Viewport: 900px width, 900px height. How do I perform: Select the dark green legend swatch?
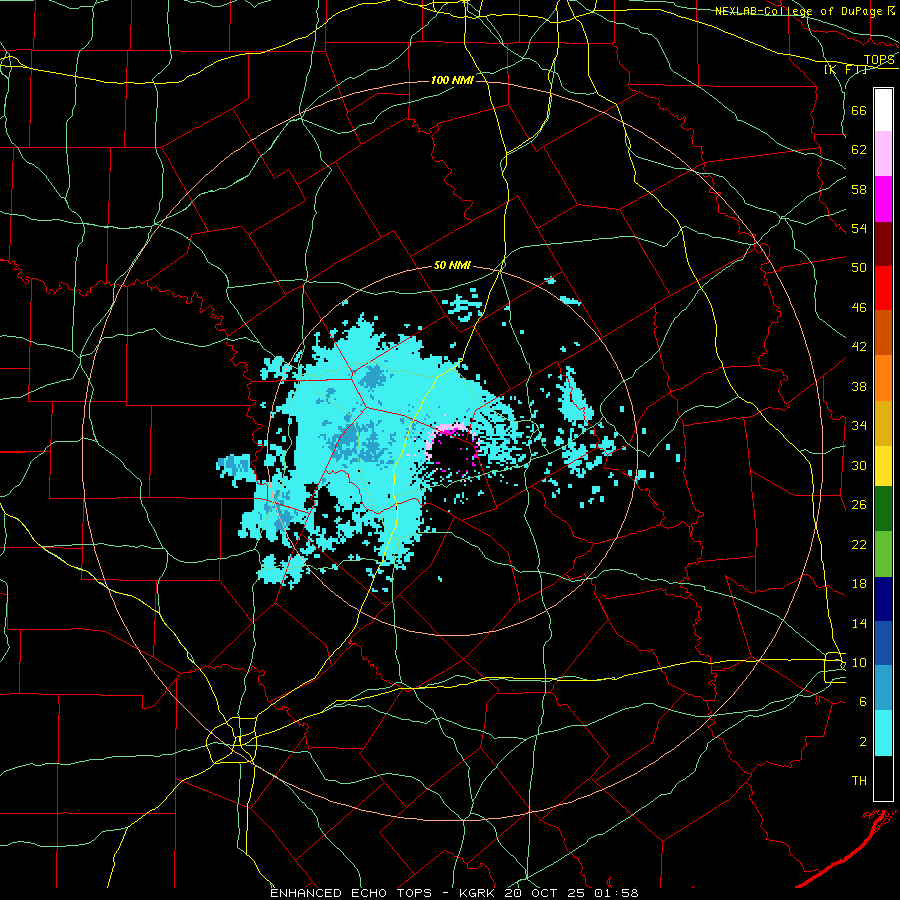tap(883, 509)
